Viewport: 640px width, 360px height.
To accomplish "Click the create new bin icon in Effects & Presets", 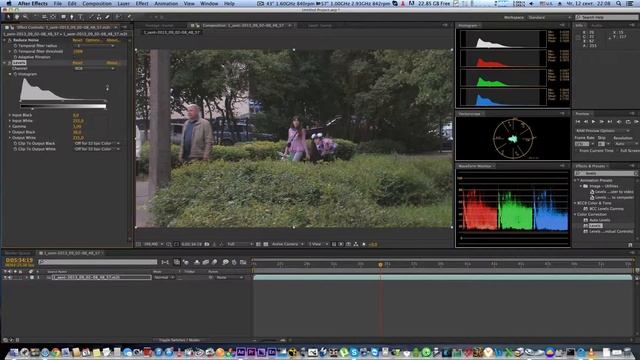I will (x=630, y=244).
